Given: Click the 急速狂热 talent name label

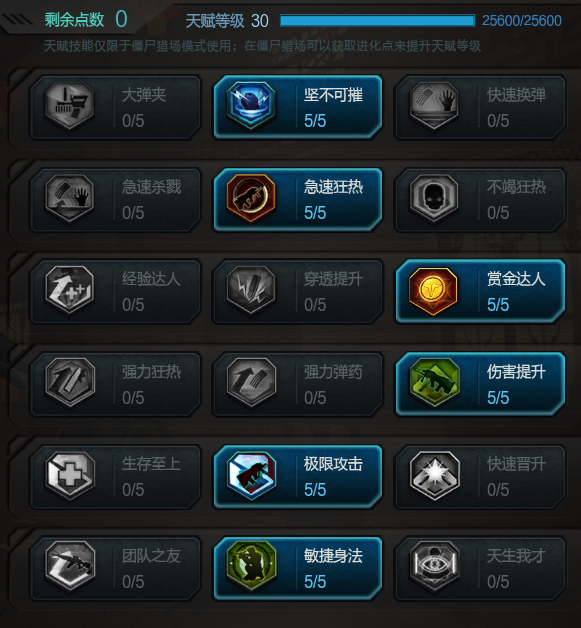Looking at the screenshot, I should tap(333, 187).
